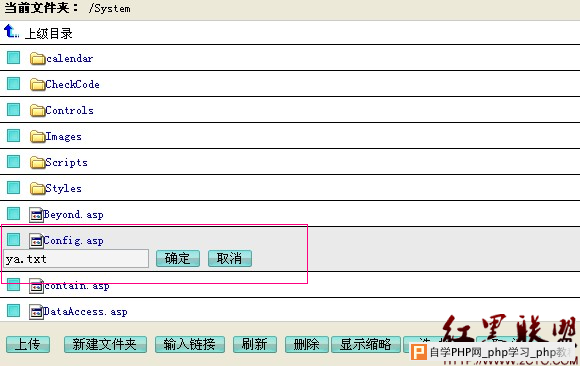
Task: Click the Images folder icon
Action: [37, 137]
